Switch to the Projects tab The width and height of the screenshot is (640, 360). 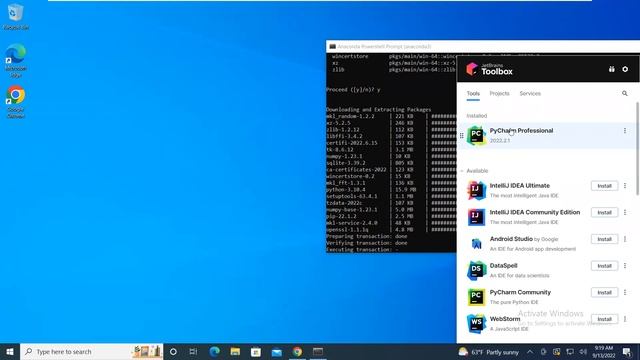tap(499, 93)
